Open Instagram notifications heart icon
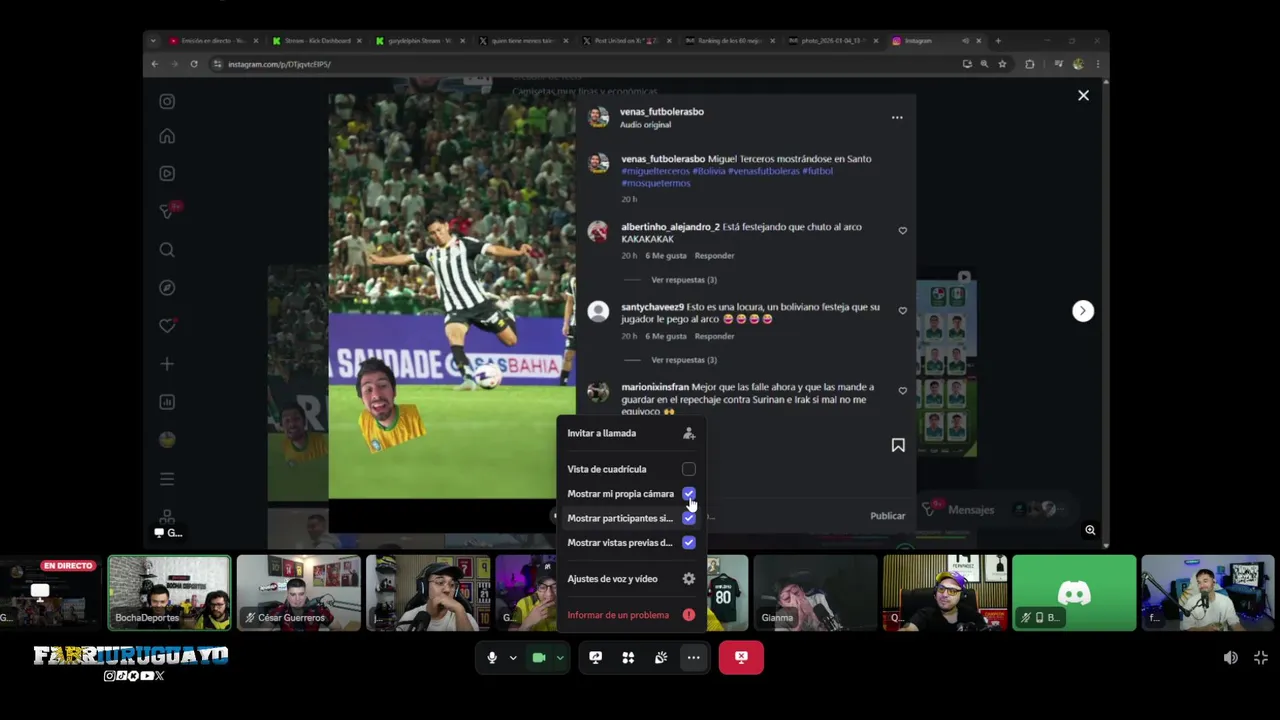Image resolution: width=1280 pixels, height=720 pixels. (167, 326)
